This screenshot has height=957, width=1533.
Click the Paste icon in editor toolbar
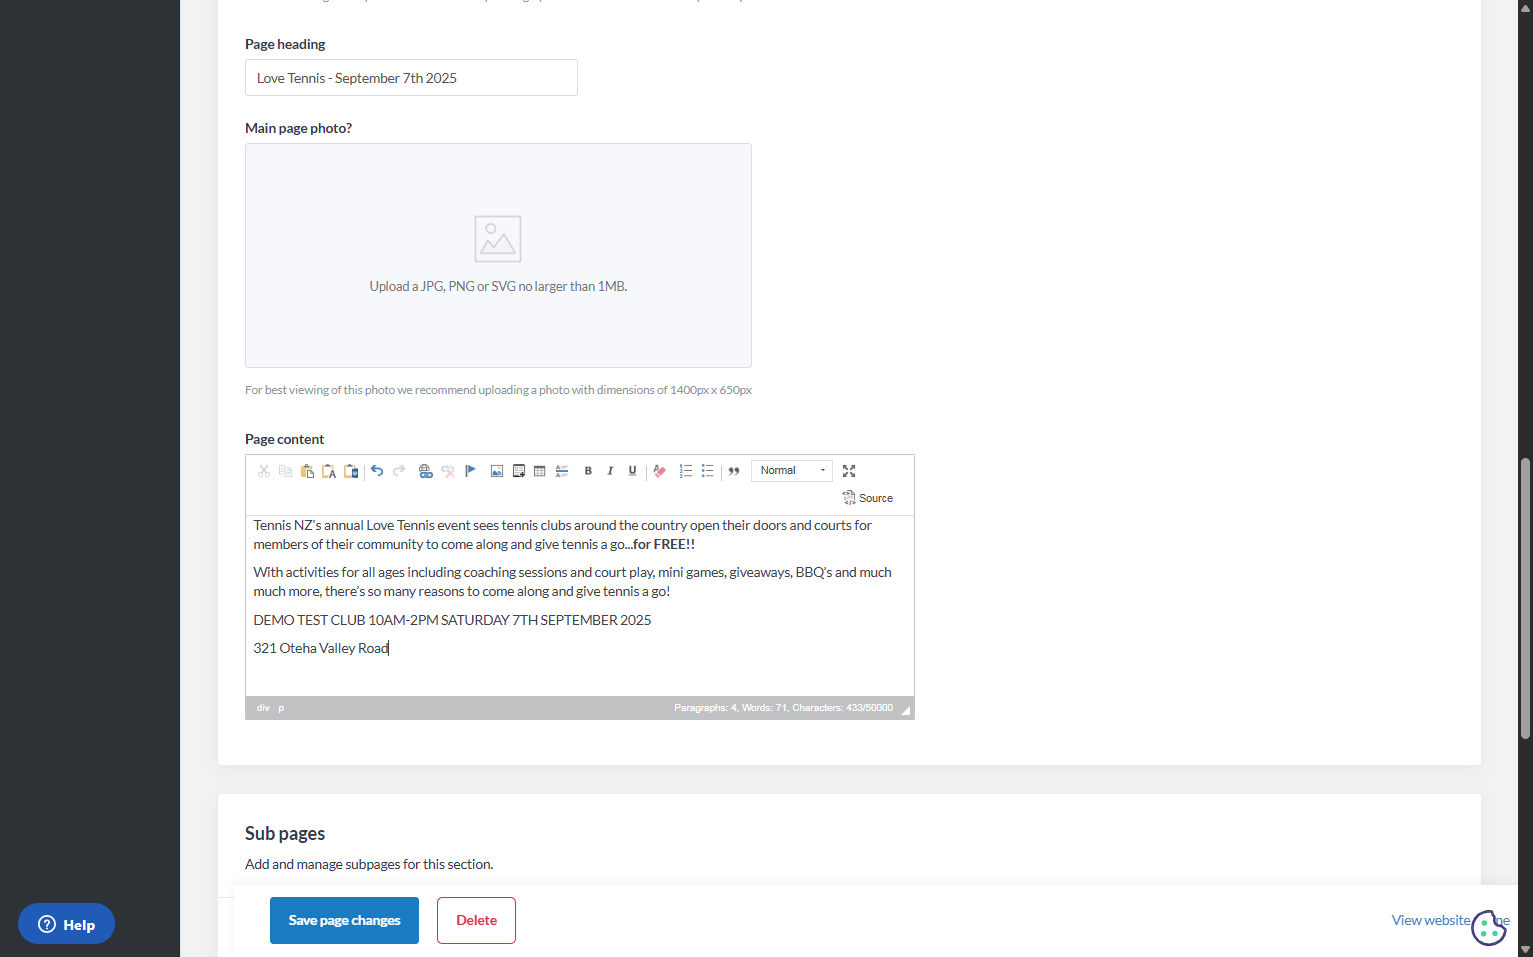point(307,471)
